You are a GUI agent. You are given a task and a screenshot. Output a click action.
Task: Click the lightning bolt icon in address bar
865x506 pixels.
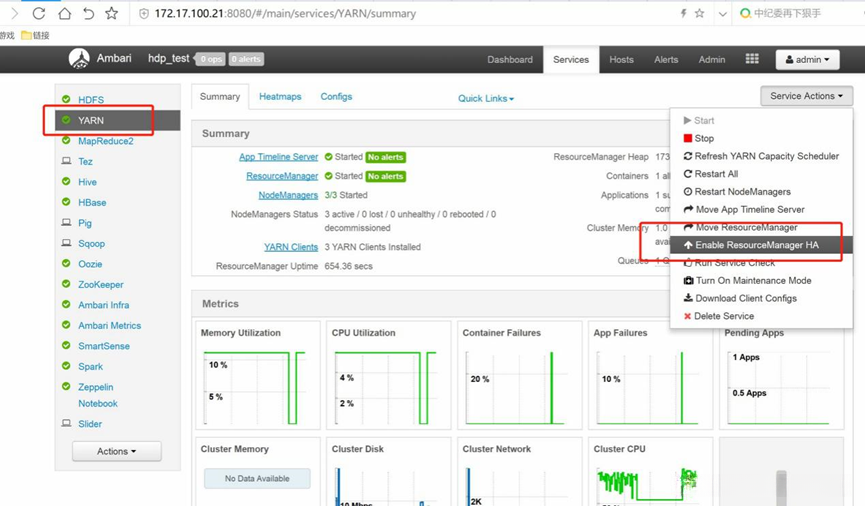[683, 13]
